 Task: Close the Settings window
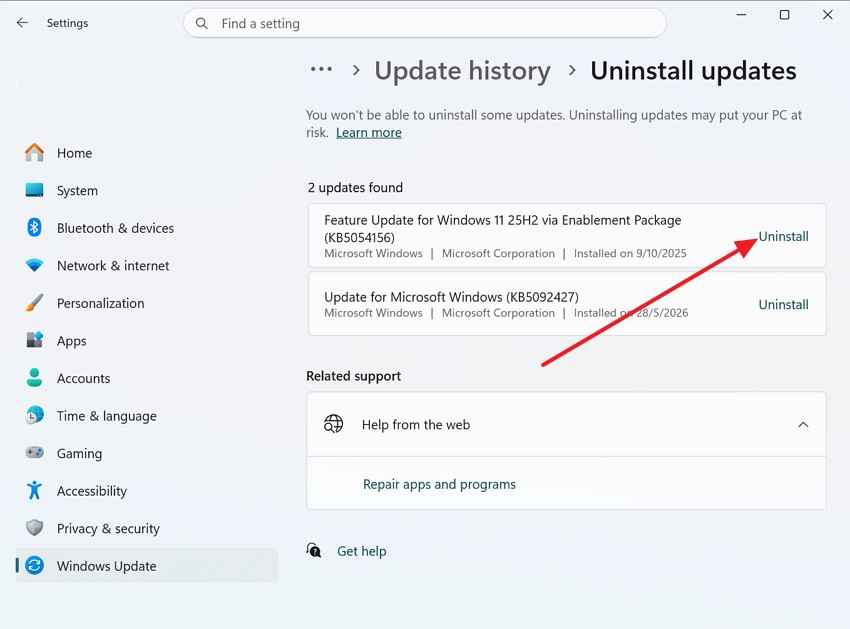click(x=827, y=15)
